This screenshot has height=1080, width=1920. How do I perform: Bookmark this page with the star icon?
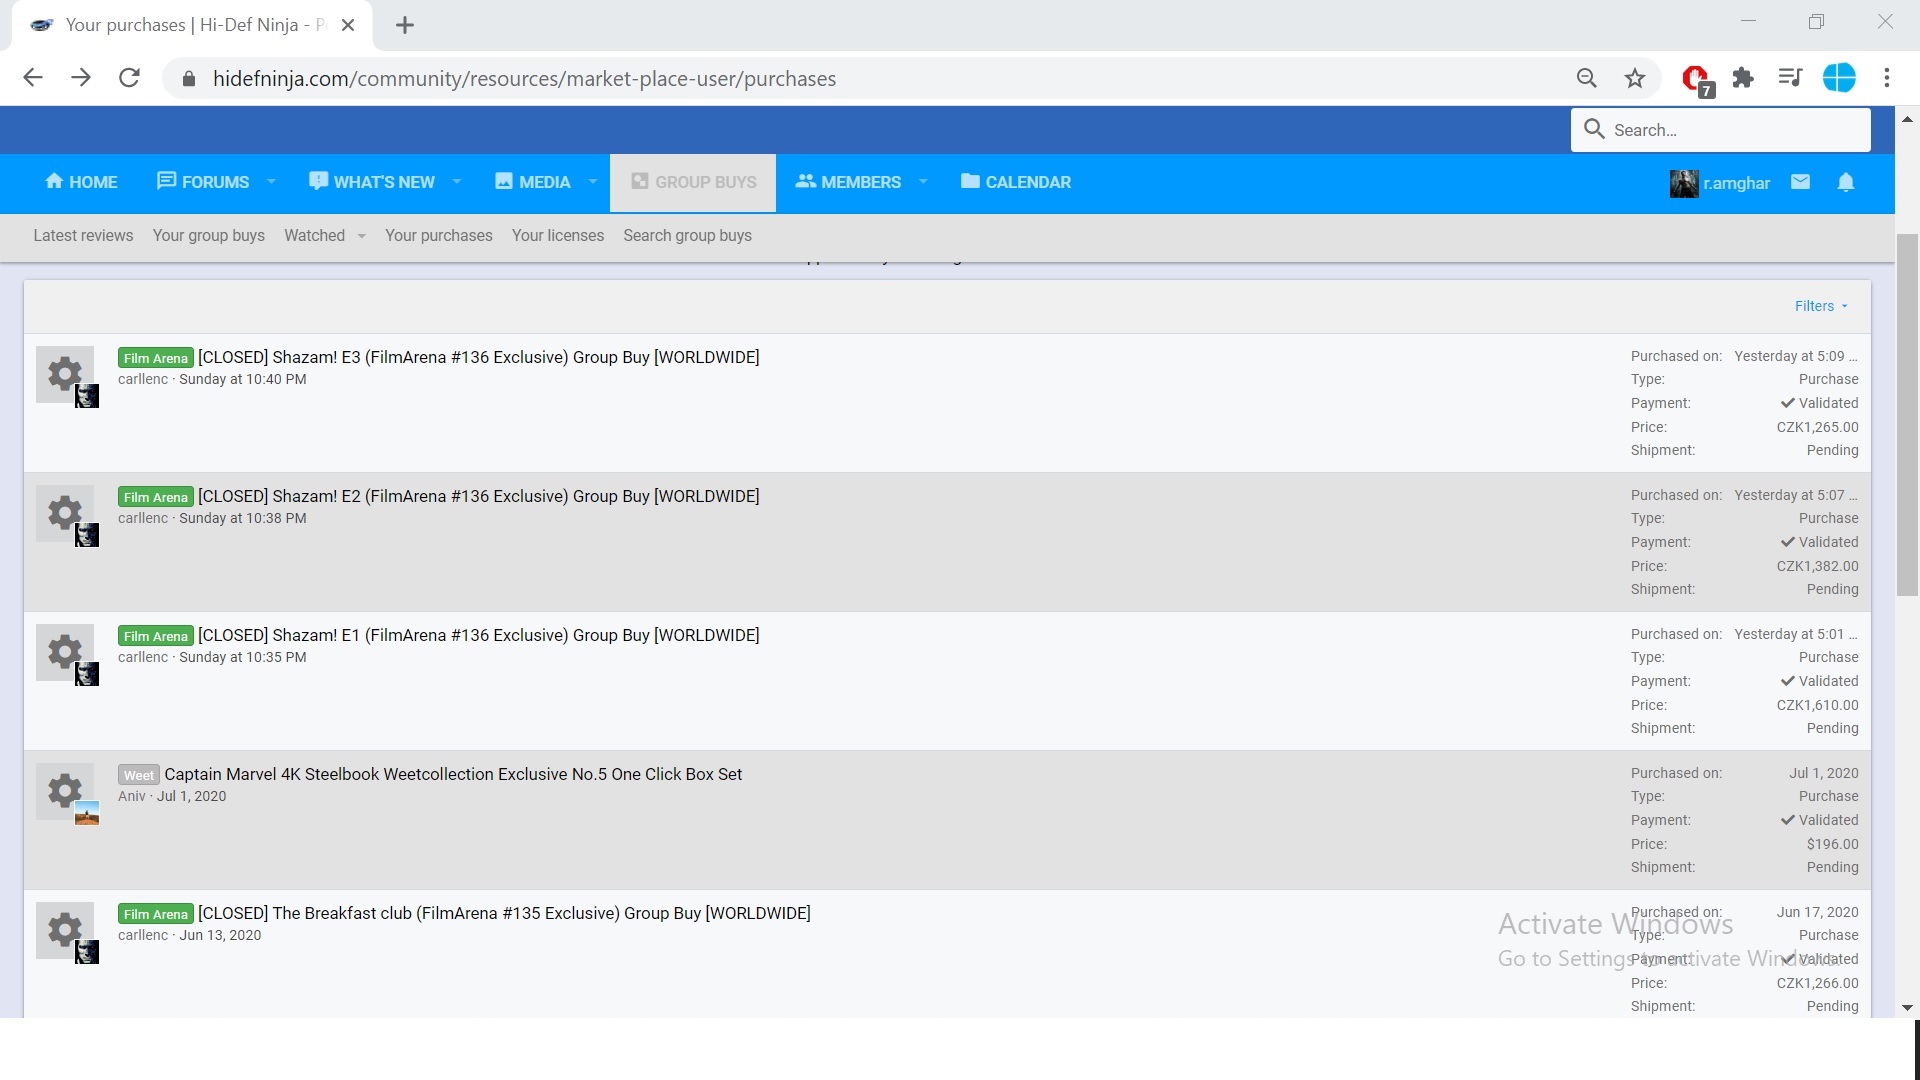1635,78
